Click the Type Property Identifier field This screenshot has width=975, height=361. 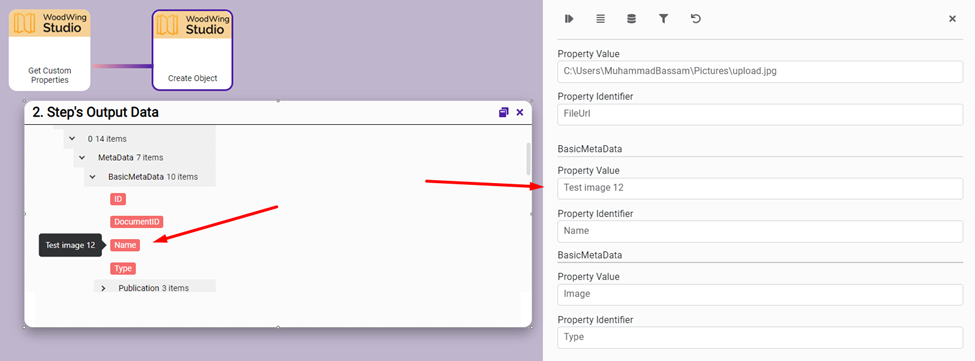click(760, 337)
